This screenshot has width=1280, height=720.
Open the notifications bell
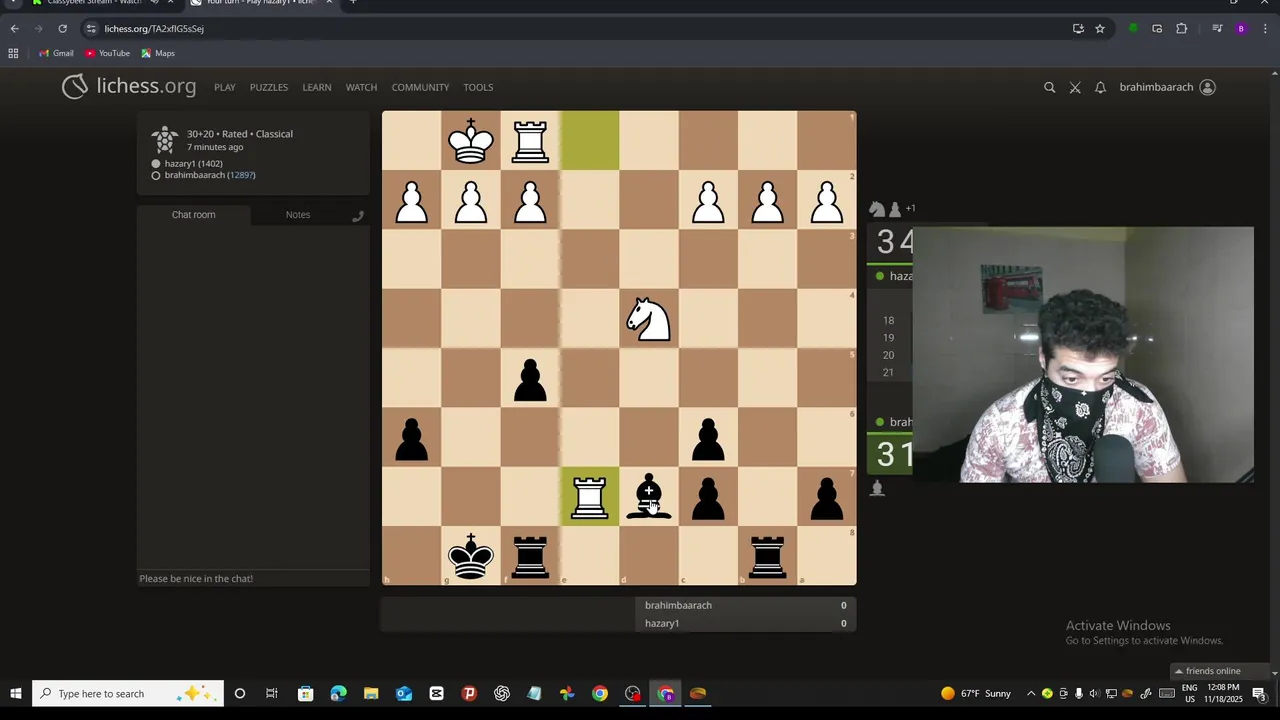pos(1100,88)
